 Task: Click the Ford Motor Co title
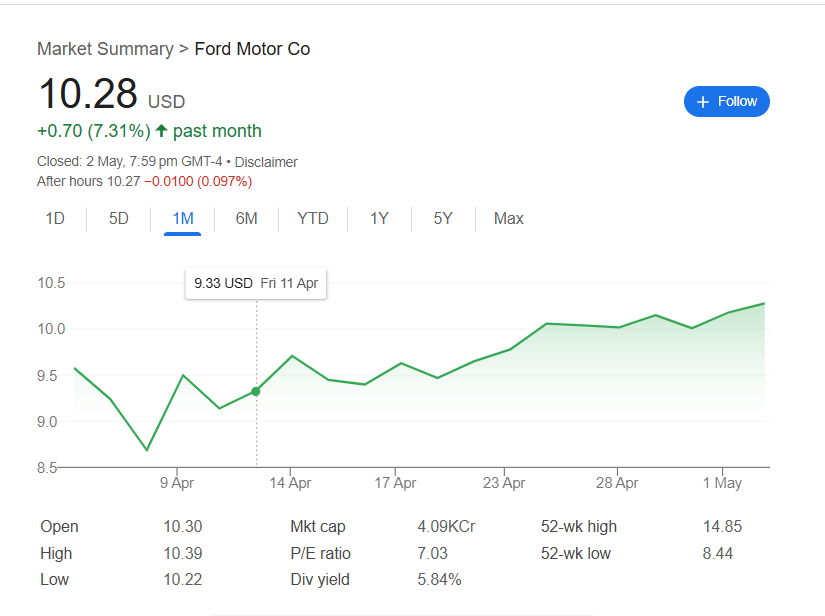(x=252, y=49)
